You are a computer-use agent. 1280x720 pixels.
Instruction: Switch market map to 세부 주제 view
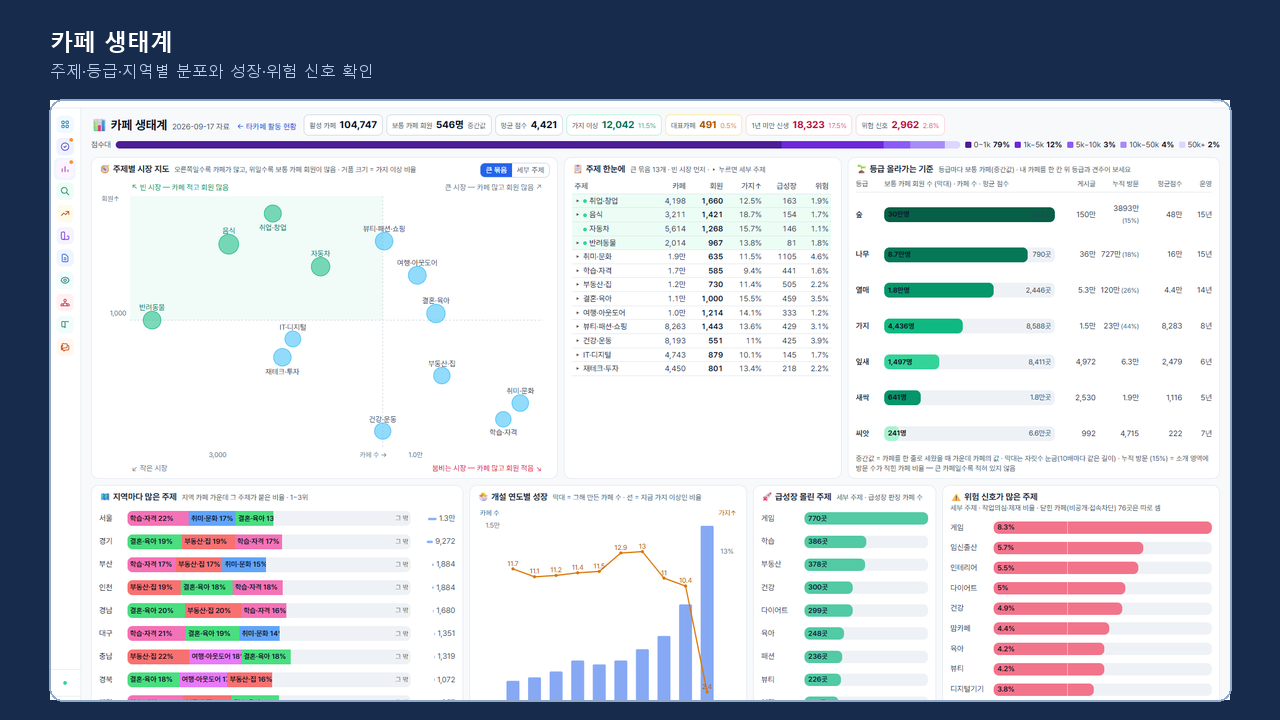530,170
